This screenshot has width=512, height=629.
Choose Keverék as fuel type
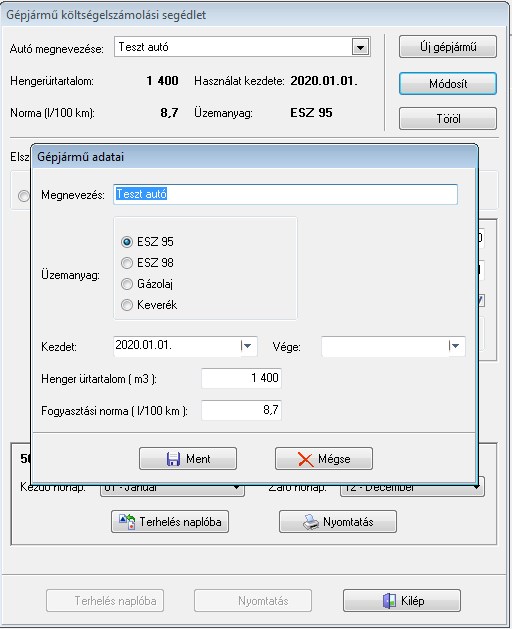(127, 305)
